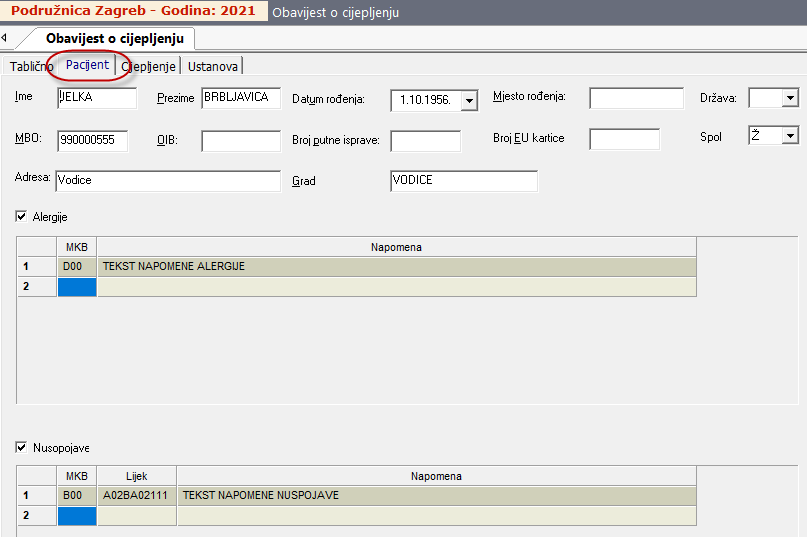Image resolution: width=807 pixels, height=537 pixels.
Task: Click the A02BA02111 Lijek cell
Action: 137,496
